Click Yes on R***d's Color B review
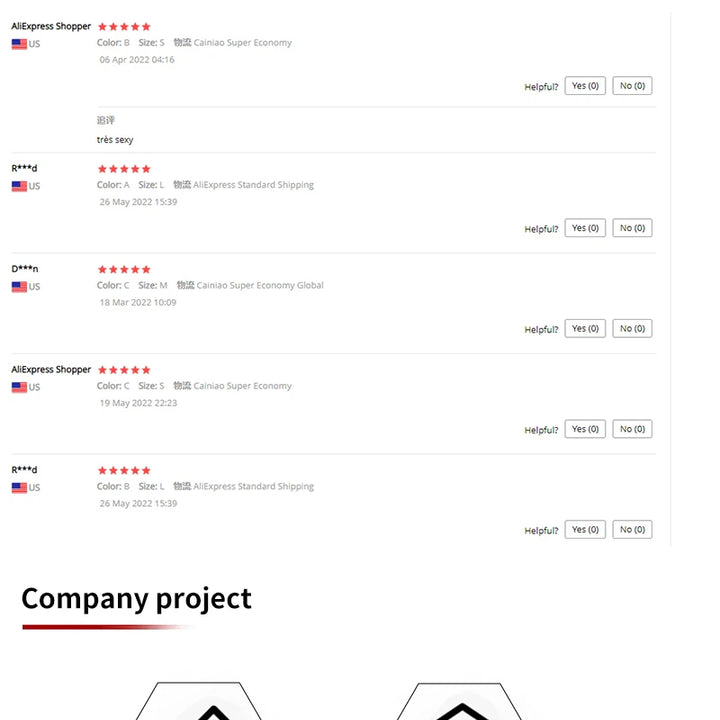 click(585, 530)
